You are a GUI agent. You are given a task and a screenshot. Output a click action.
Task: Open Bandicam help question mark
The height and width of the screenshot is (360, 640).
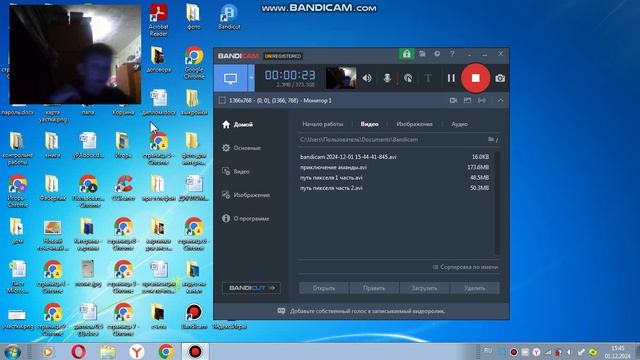tap(452, 54)
